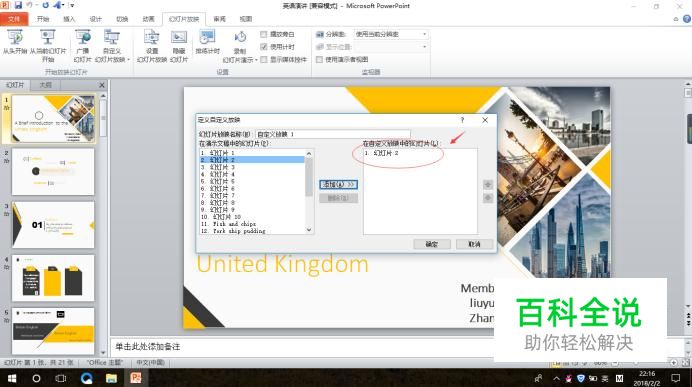The image size is (692, 387).
Task: Customize Quick Access Toolbar dropdown arrow
Action: (x=72, y=5)
